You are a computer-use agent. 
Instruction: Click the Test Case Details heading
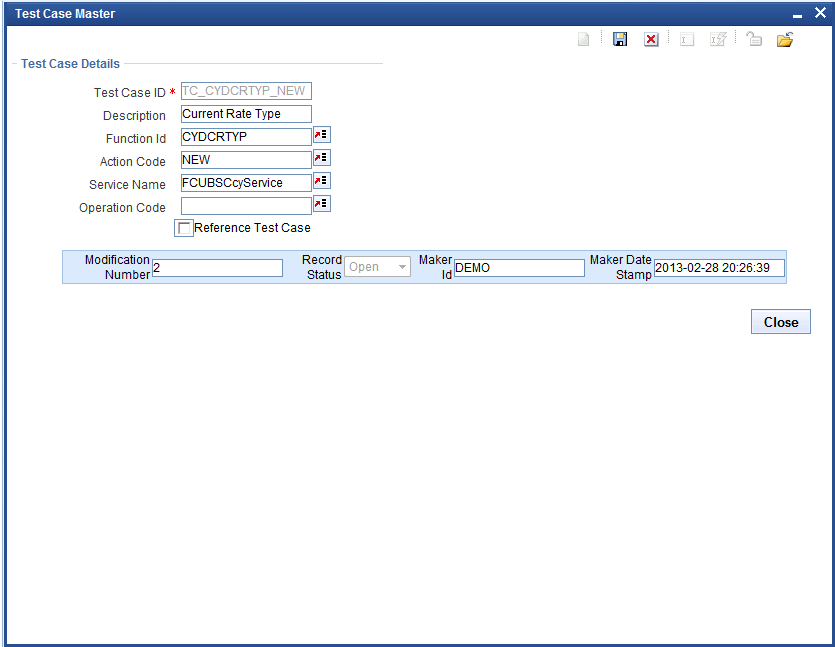(x=70, y=64)
